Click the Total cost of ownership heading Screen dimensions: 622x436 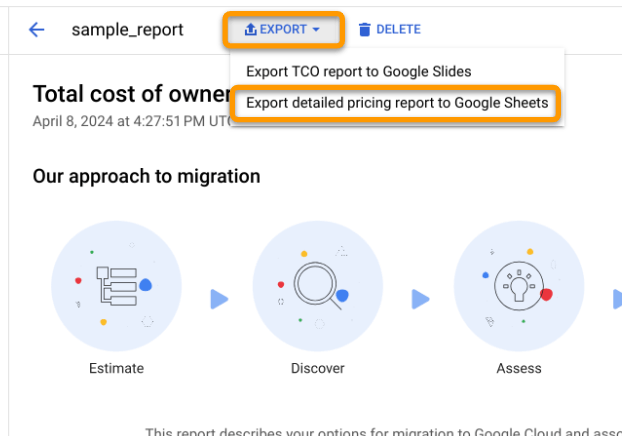(132, 94)
